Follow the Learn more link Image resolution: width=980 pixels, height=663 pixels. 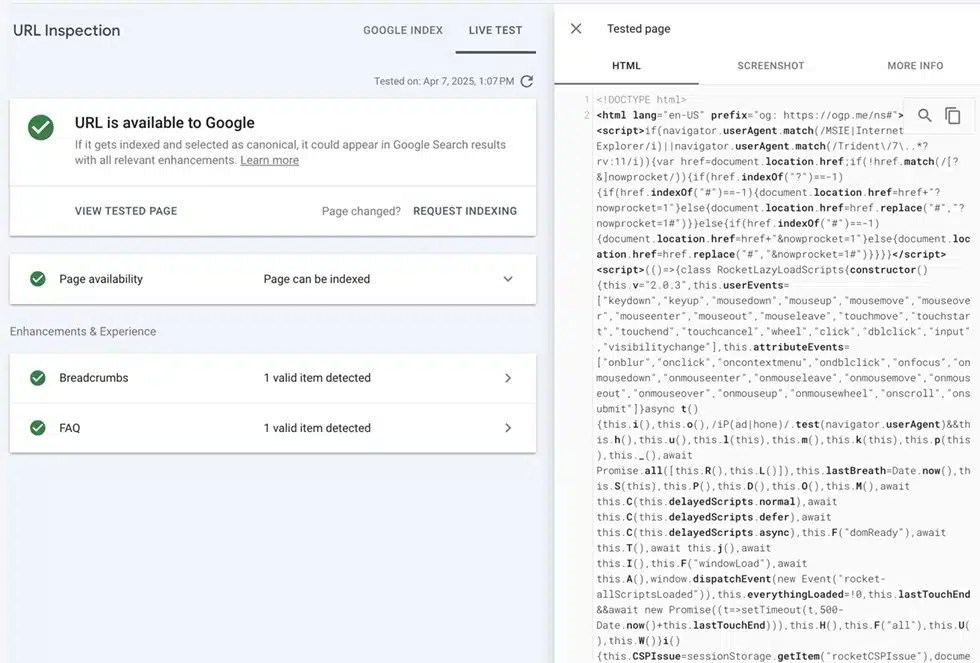tap(269, 160)
